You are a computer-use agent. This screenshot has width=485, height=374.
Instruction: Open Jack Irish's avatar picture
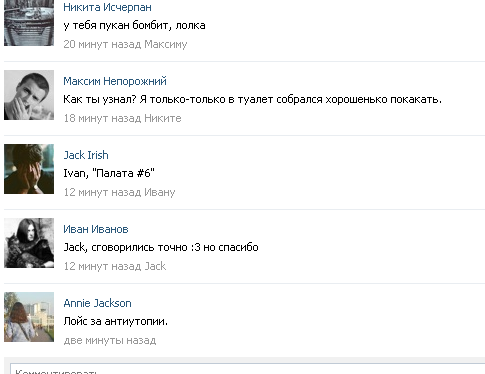point(29,169)
